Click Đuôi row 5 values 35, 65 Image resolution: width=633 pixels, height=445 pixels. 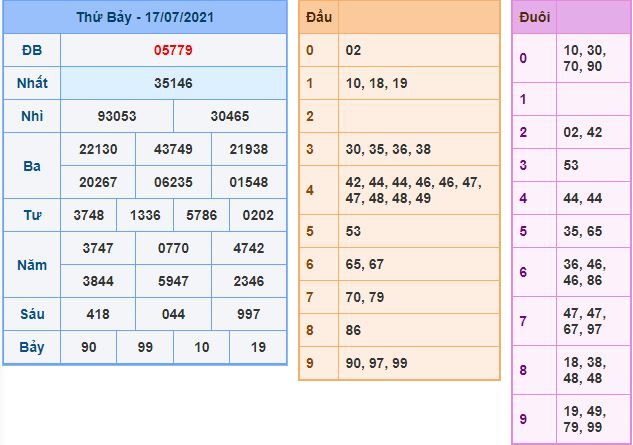click(583, 231)
